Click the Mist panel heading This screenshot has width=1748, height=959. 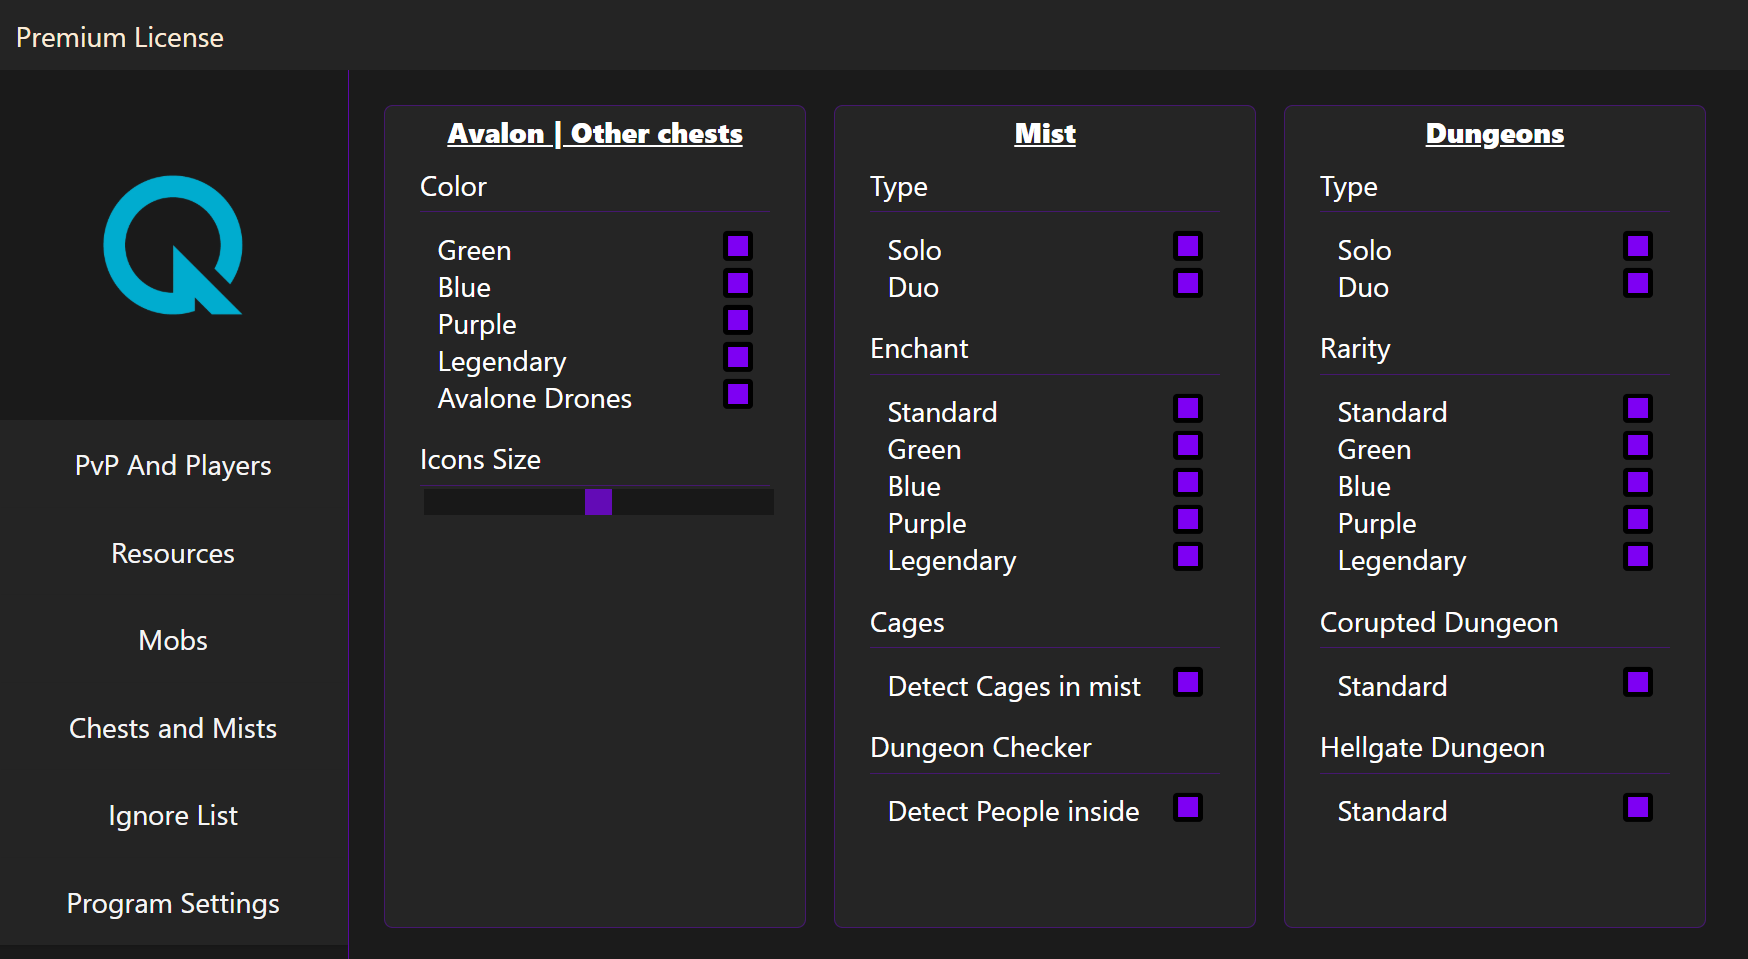coord(1045,134)
